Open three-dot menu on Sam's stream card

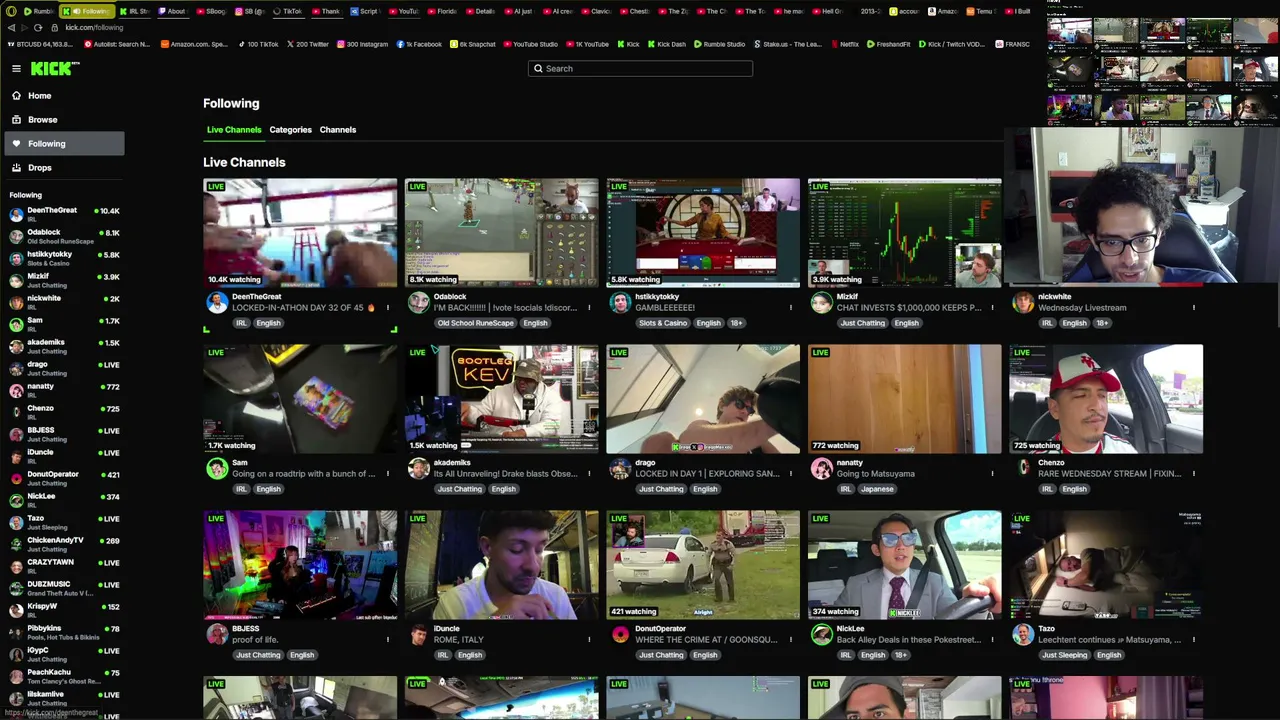[388, 474]
